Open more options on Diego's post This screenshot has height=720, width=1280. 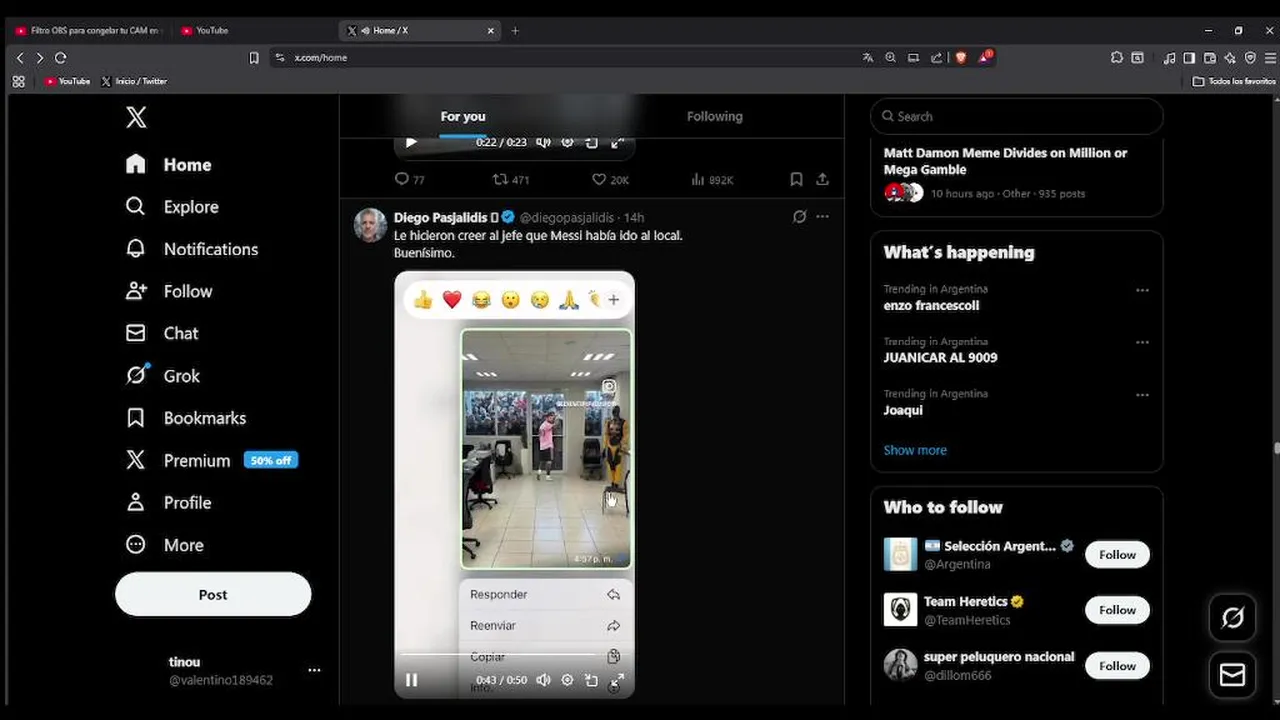[x=822, y=216]
